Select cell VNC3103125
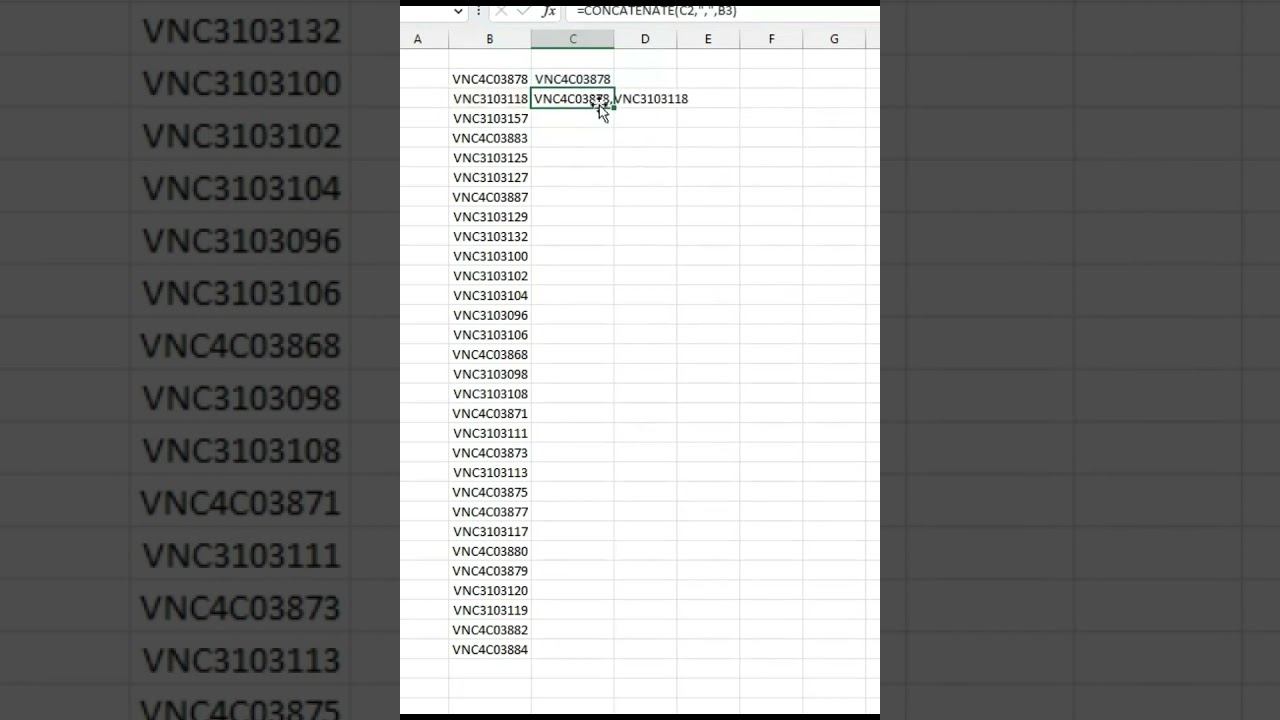The width and height of the screenshot is (1280, 720). 490,158
